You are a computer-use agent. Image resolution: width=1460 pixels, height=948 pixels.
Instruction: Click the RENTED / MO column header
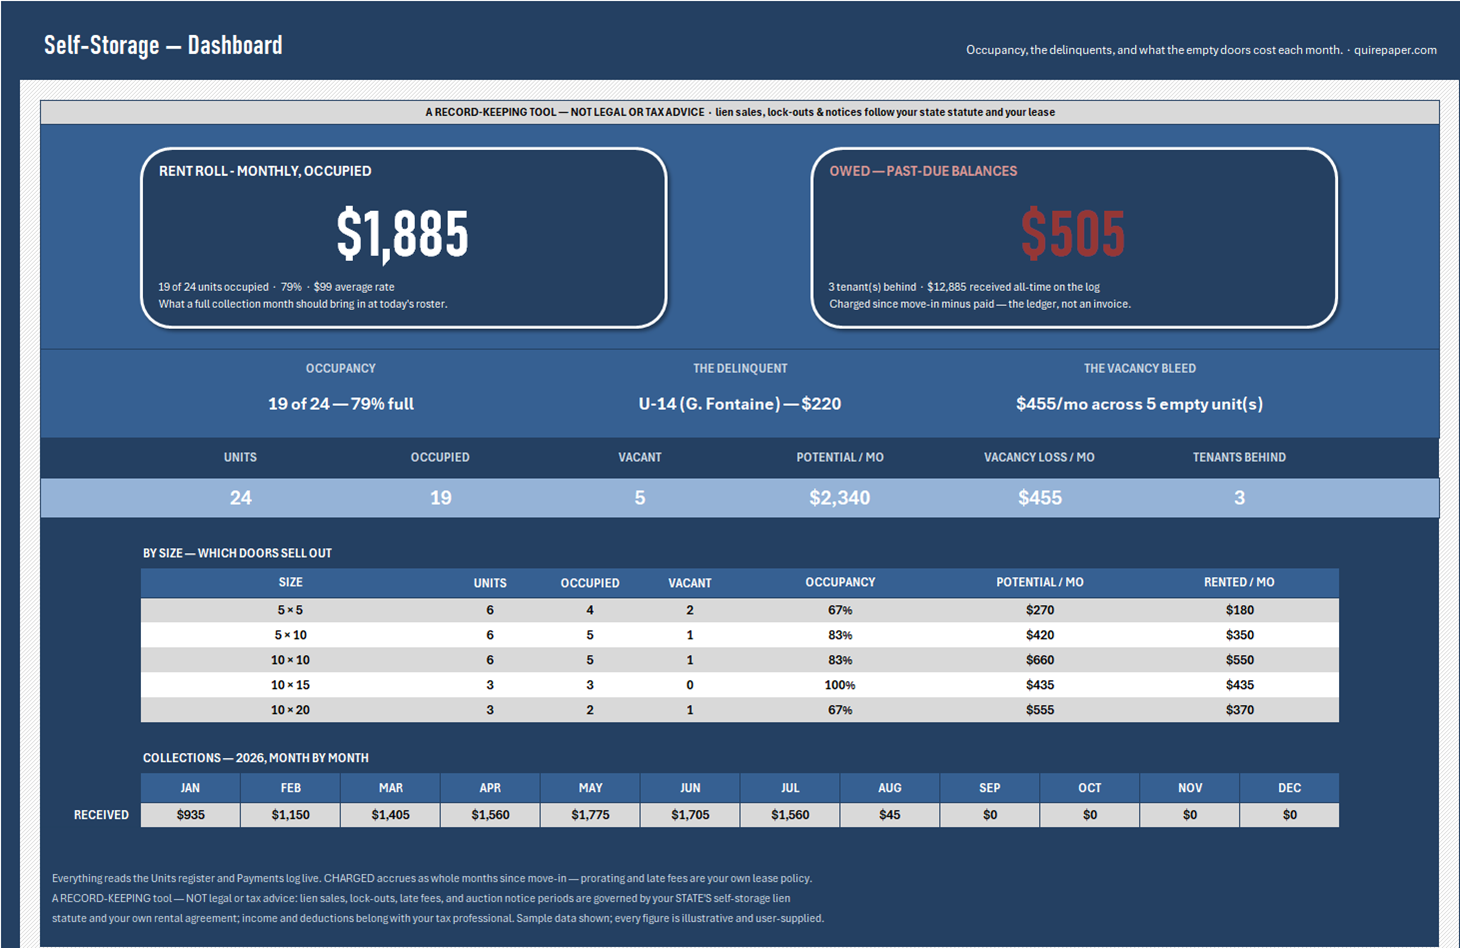point(1239,582)
